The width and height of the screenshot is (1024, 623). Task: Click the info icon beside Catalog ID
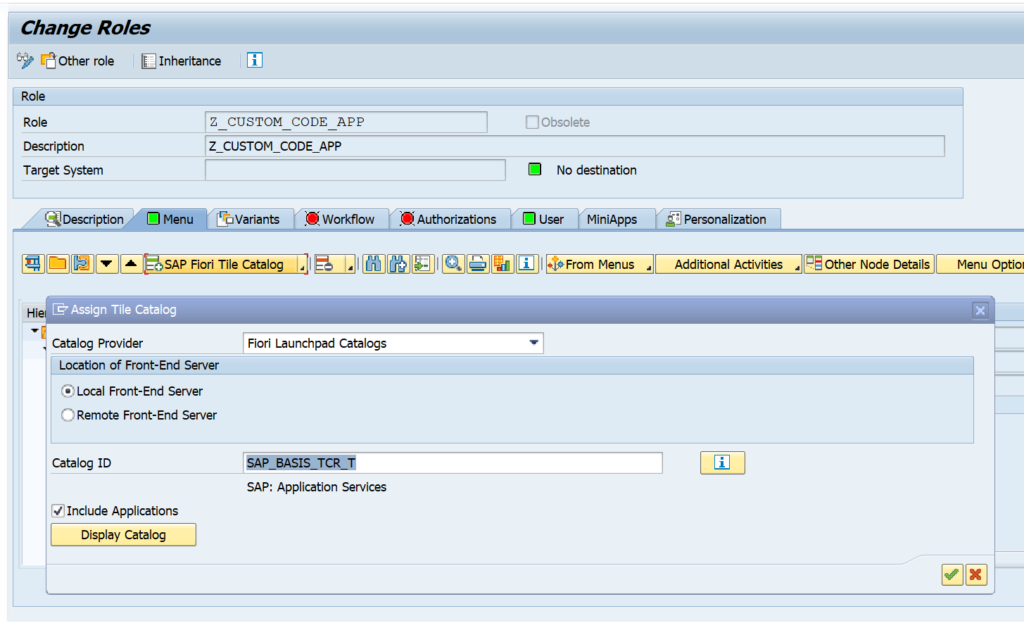(722, 462)
